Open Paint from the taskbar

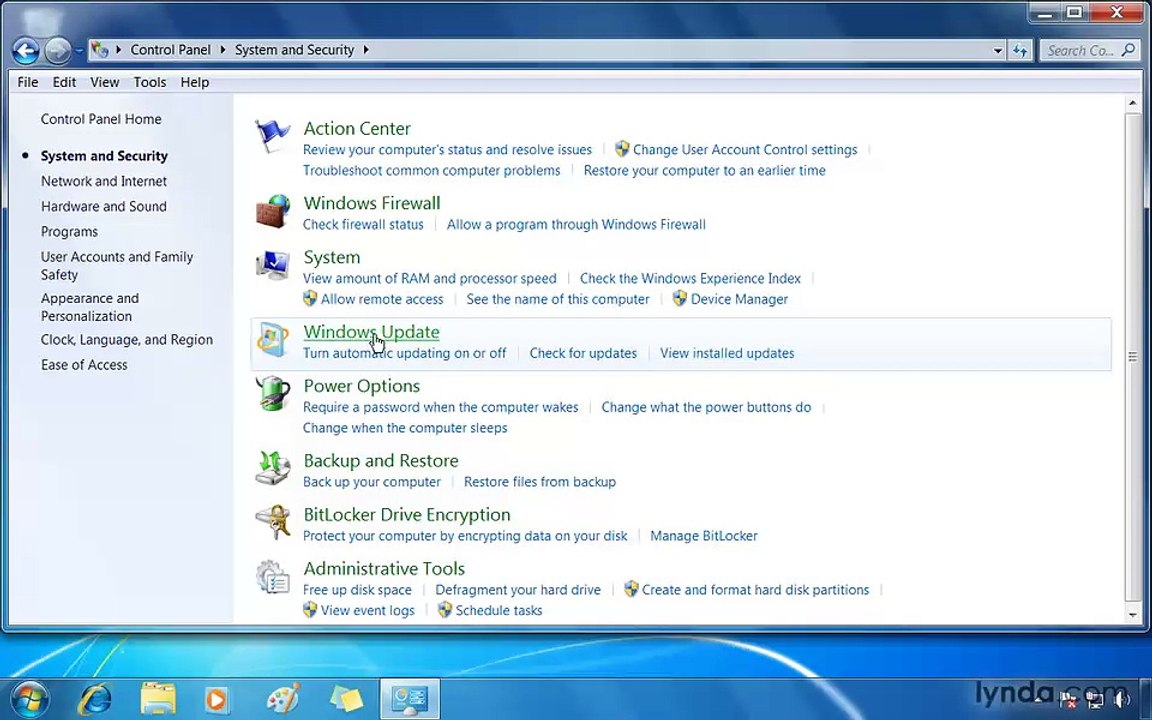coord(283,699)
